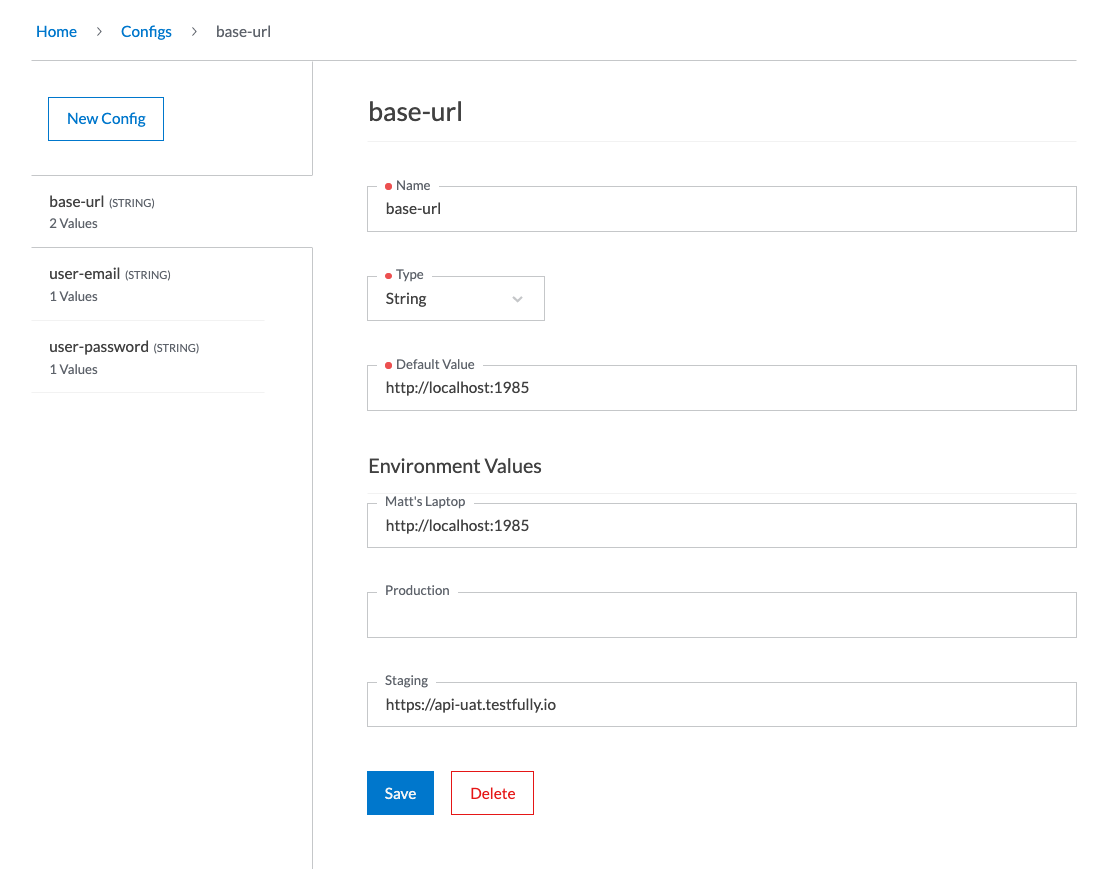Image resolution: width=1104 pixels, height=869 pixels.
Task: Click base-url text in the breadcrumb
Action: (243, 32)
